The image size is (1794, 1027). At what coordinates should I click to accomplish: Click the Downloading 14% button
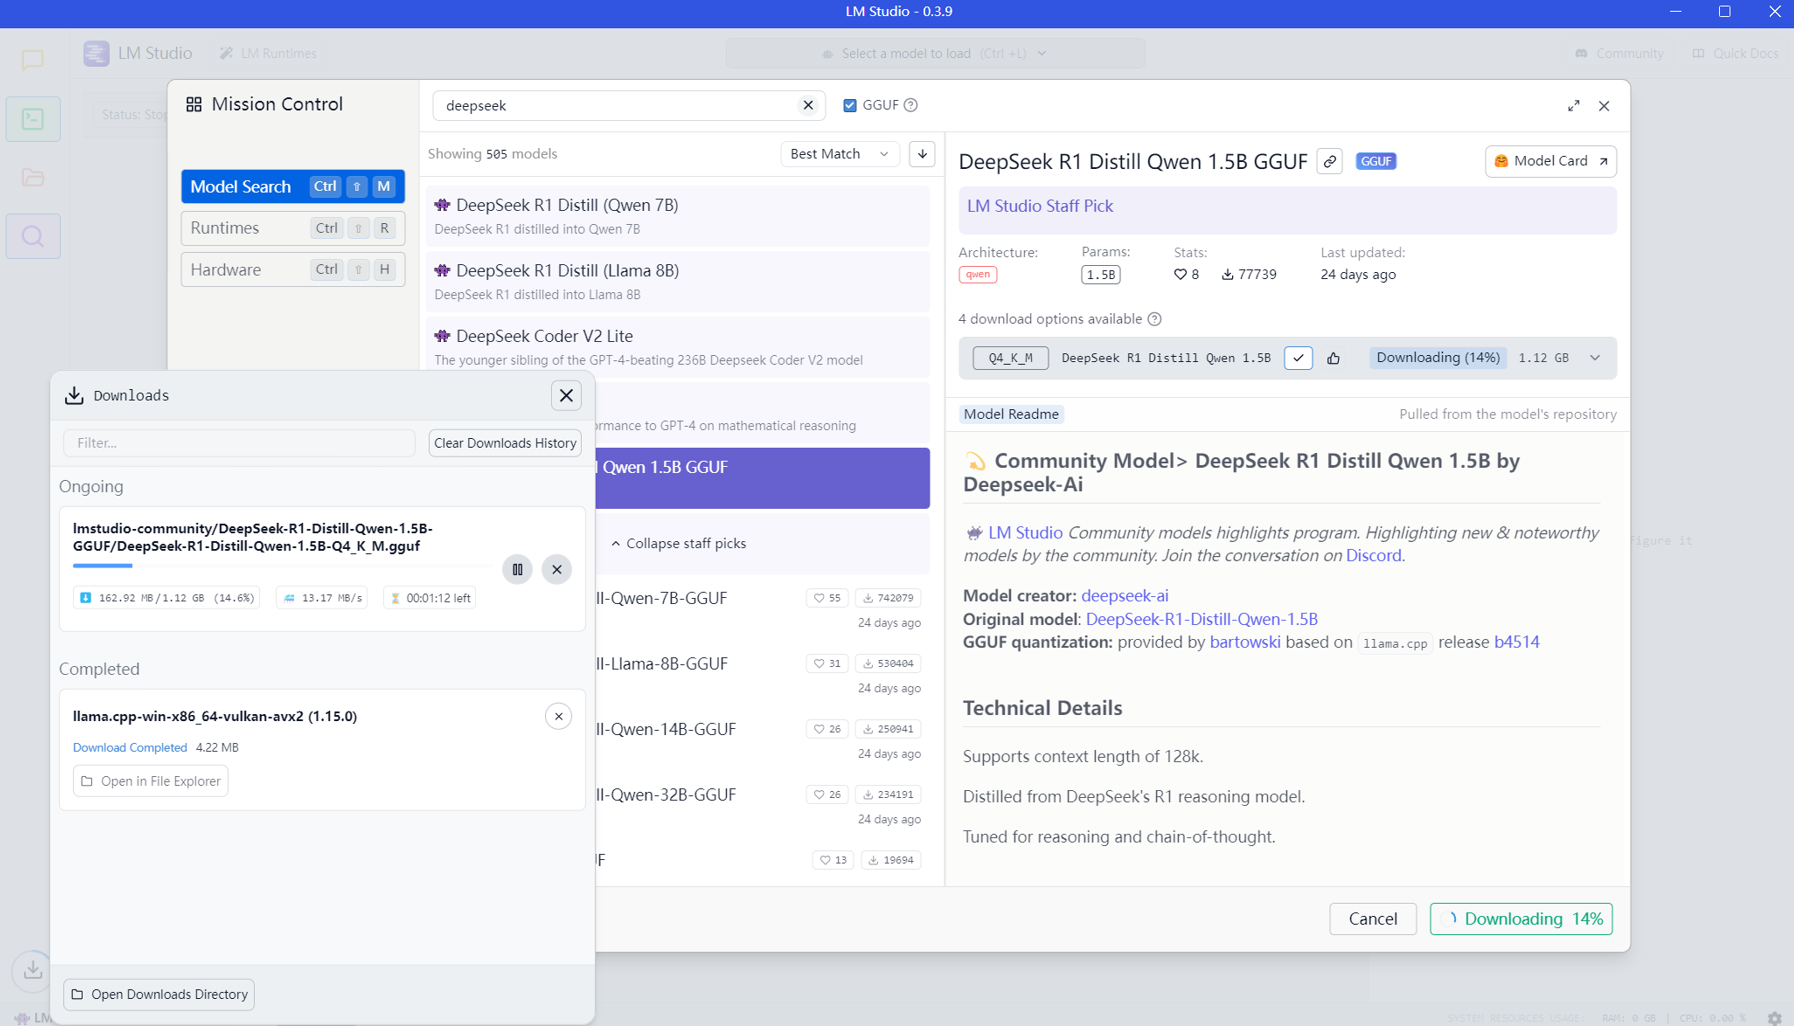pos(1521,919)
